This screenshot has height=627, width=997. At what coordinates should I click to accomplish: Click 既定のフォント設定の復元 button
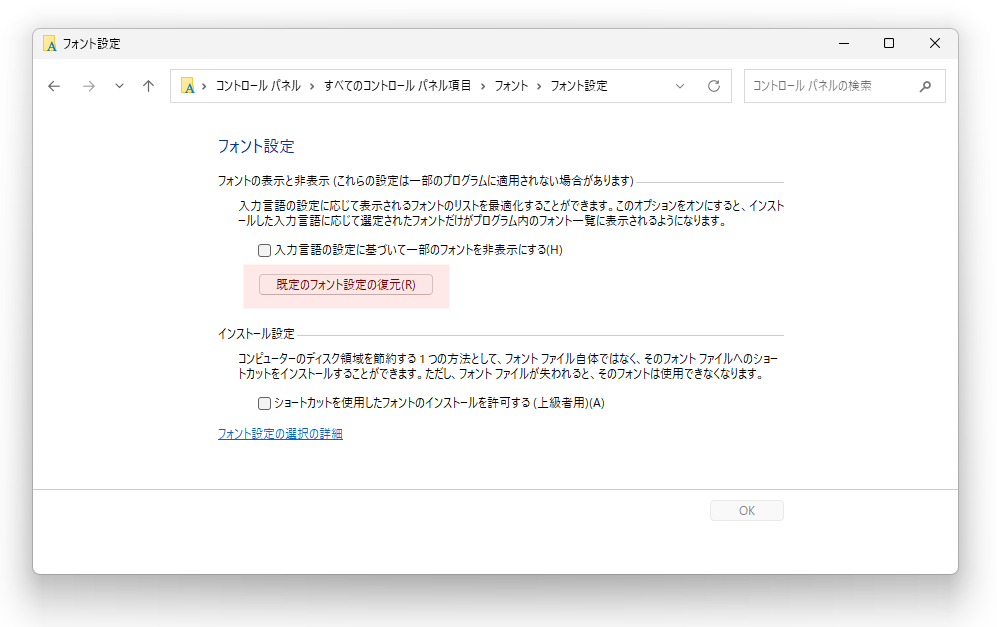tap(346, 284)
